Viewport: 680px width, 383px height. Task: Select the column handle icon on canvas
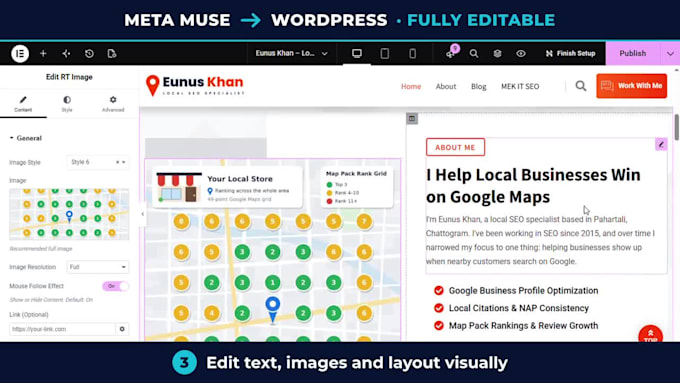(412, 118)
